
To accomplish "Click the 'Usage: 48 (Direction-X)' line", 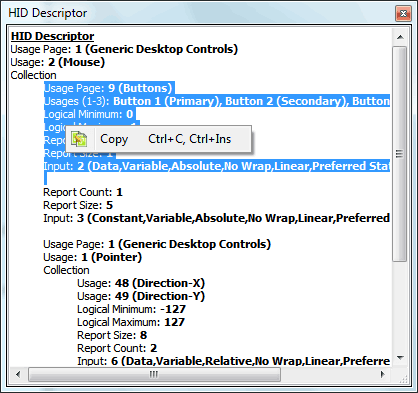I will 141,283.
